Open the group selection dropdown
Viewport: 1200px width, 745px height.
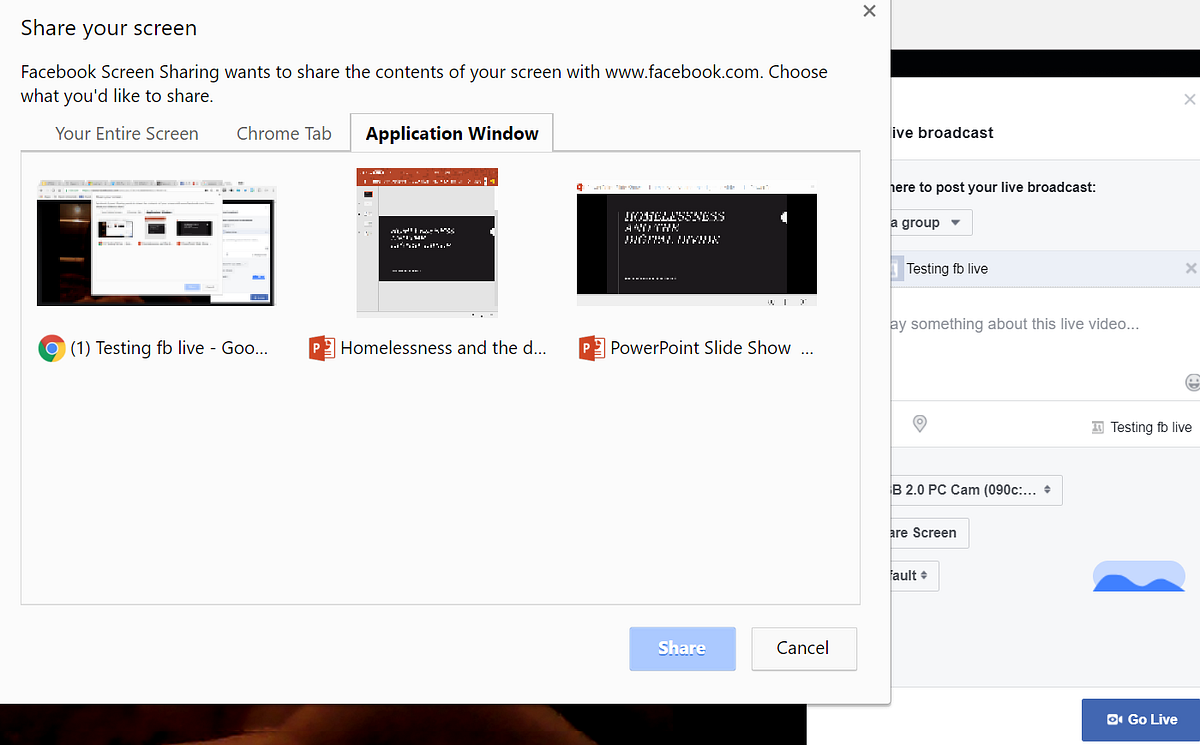tap(930, 223)
